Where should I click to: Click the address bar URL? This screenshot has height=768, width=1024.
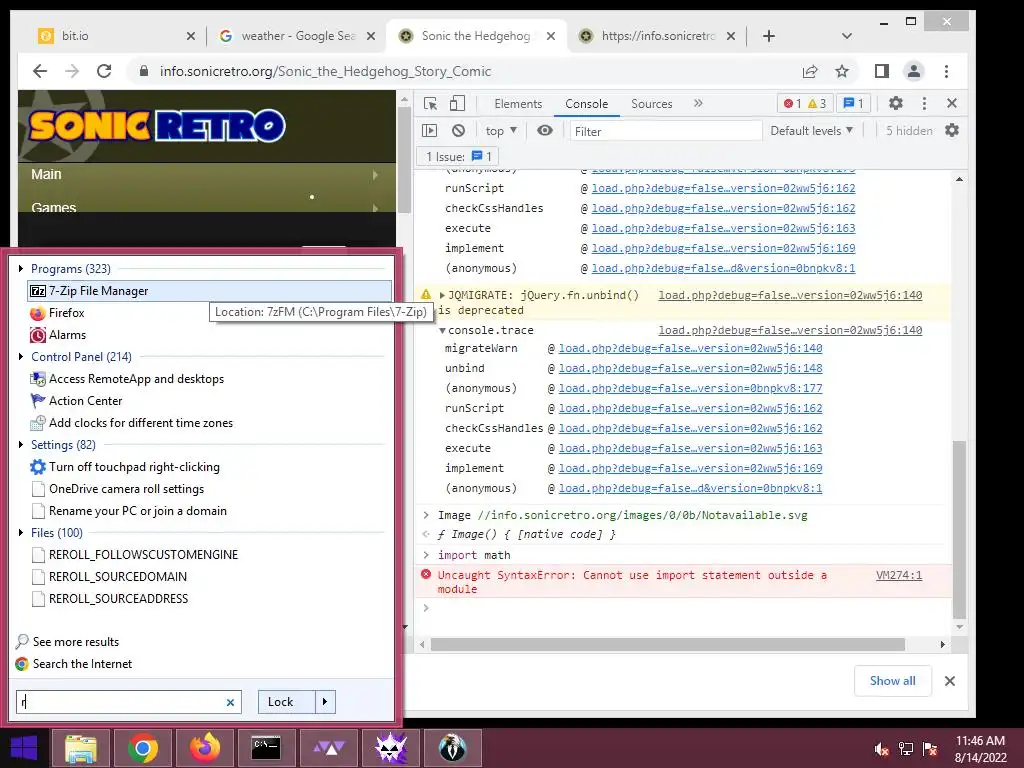[325, 71]
